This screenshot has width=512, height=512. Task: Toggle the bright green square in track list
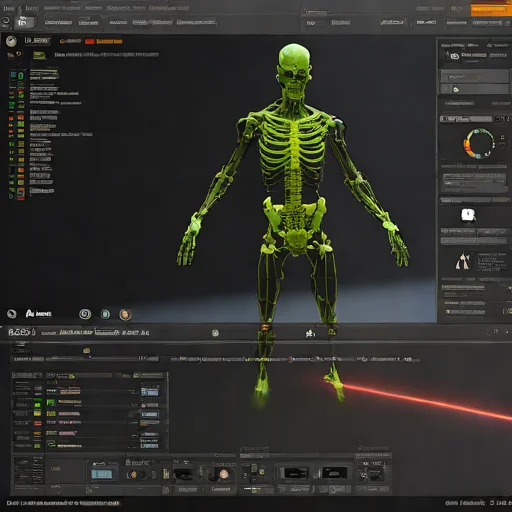coord(38,405)
